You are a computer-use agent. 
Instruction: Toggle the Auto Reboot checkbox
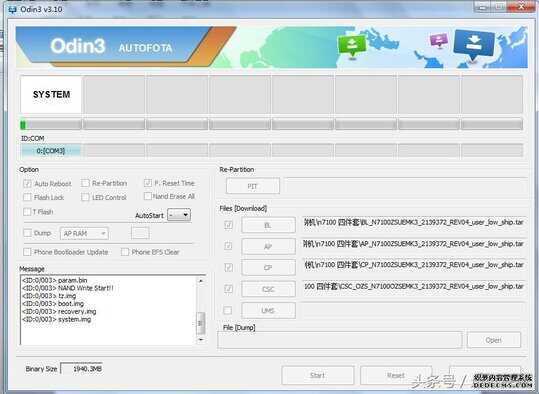[x=27, y=184]
